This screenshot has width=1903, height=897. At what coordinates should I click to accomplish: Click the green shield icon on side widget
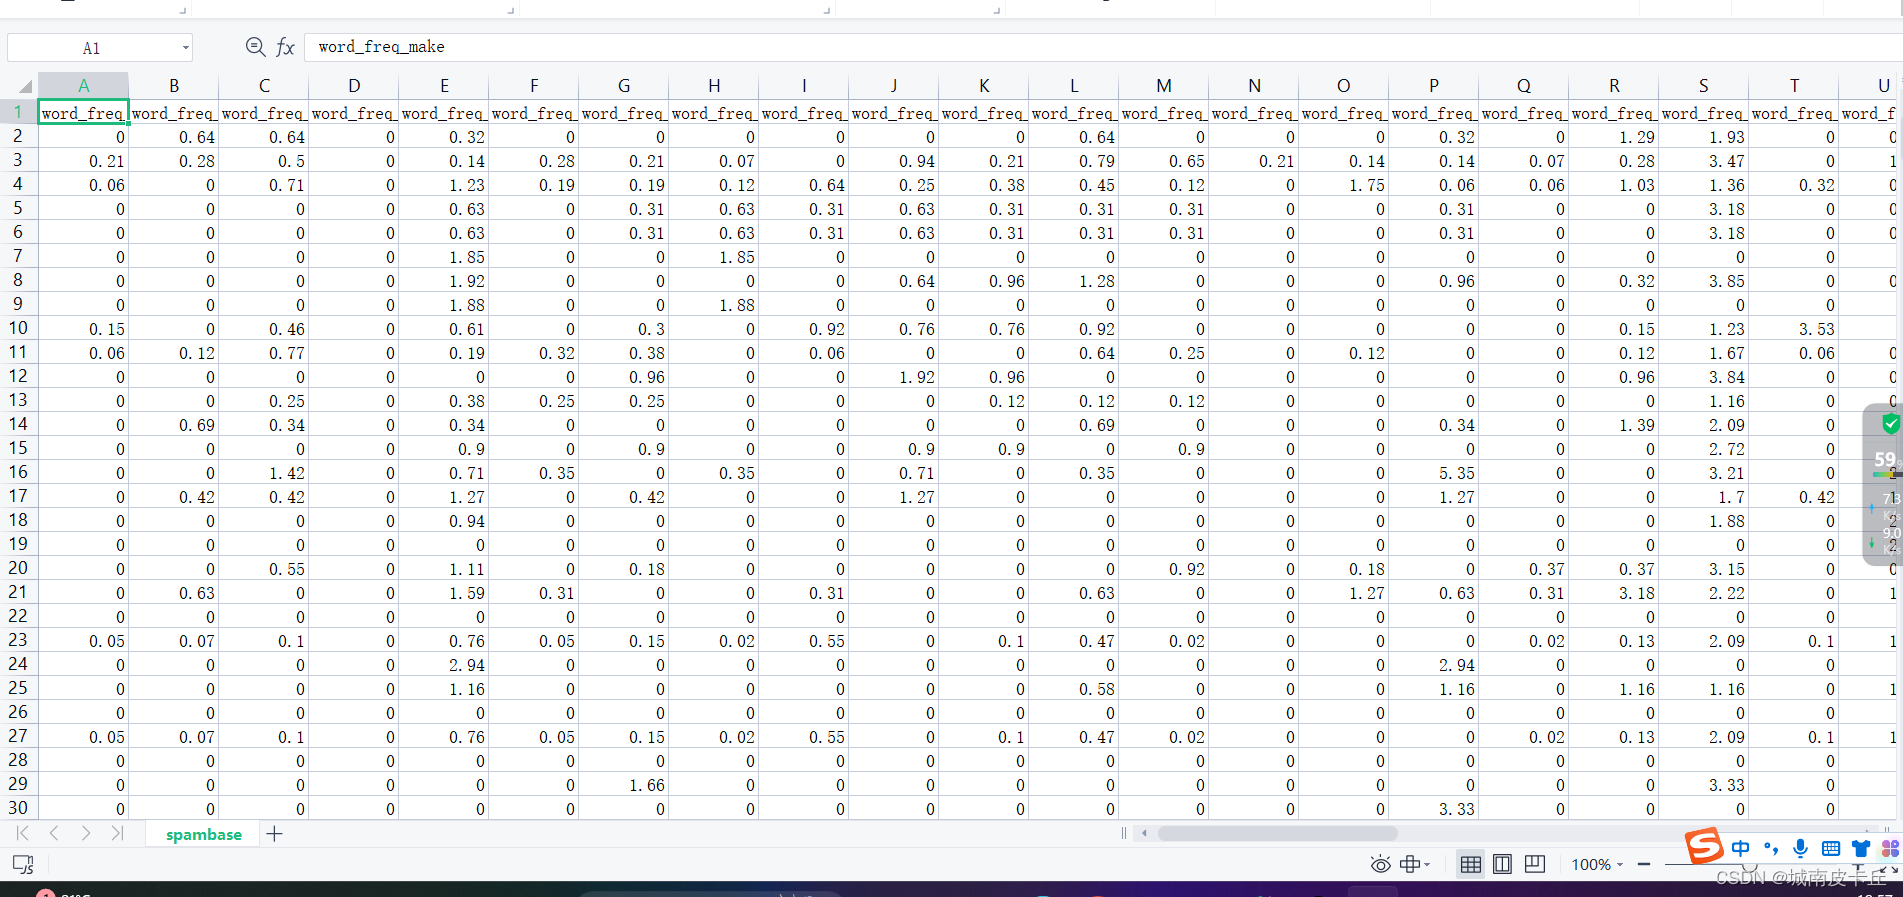[1890, 424]
